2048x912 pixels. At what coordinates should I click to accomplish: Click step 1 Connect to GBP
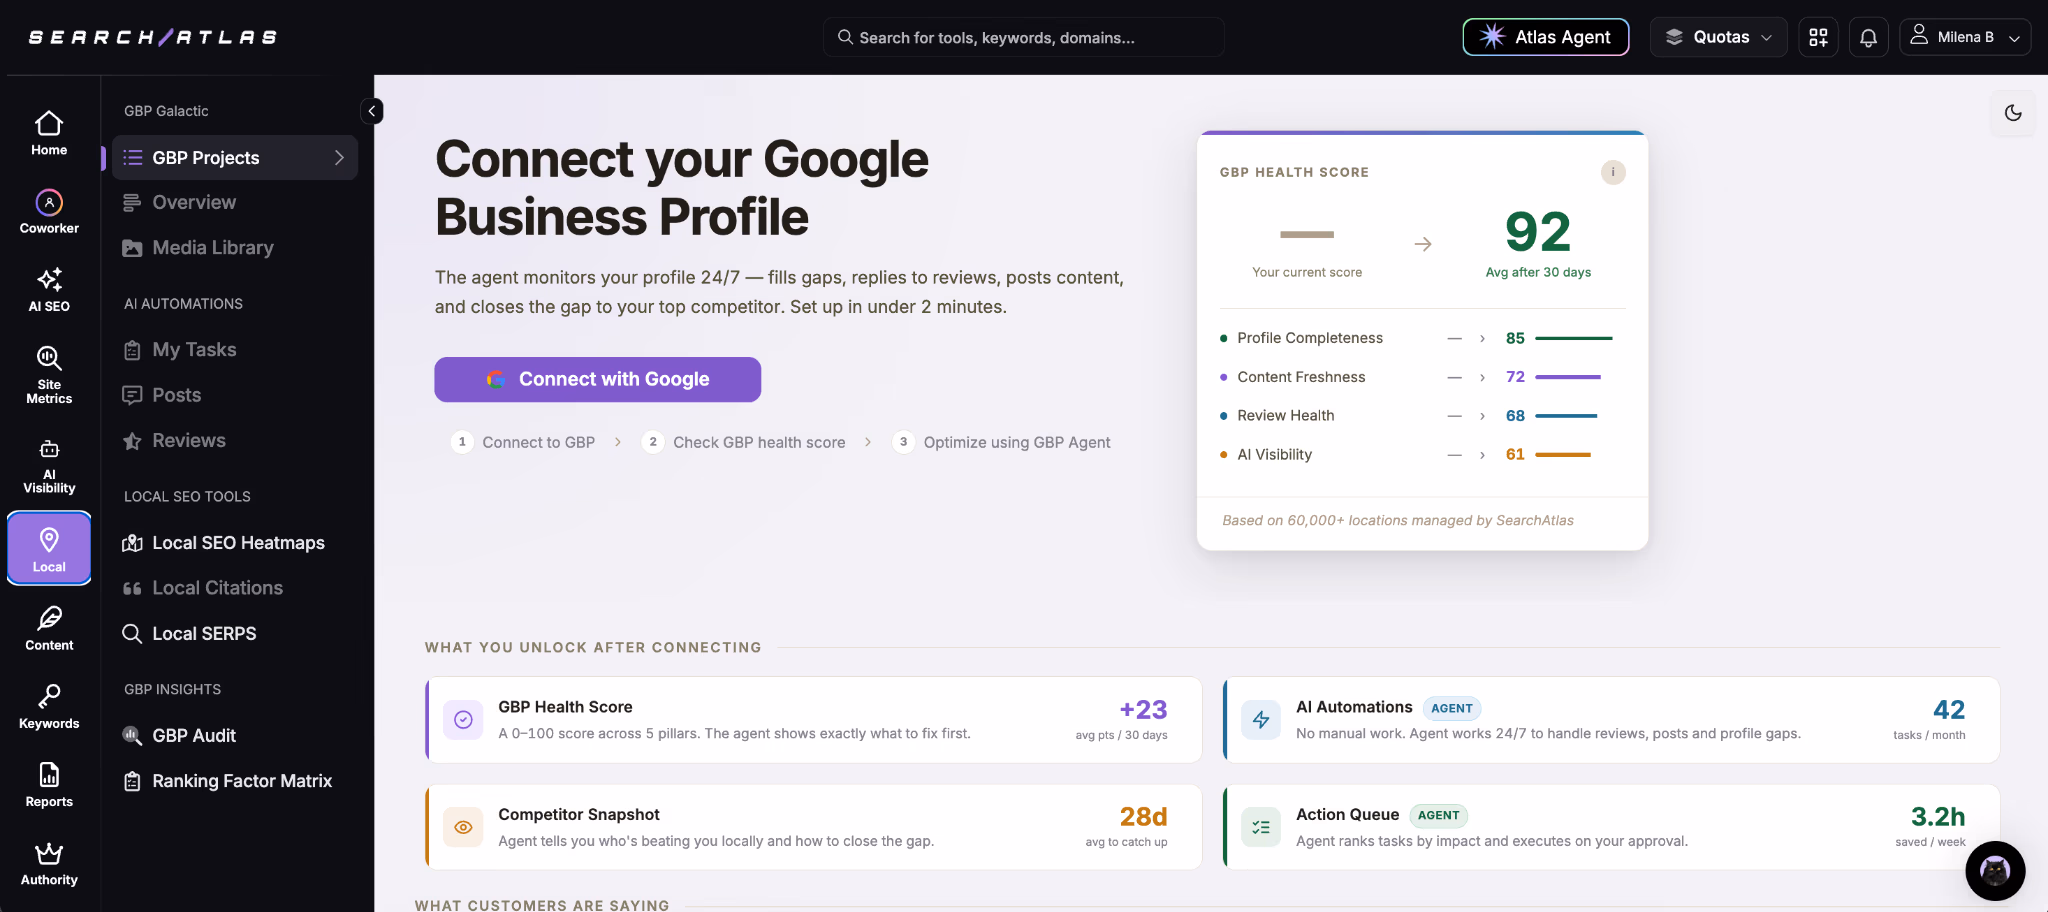click(524, 442)
